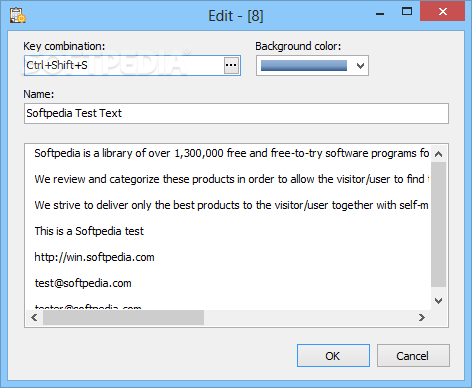Click the text 'http://win.softpedia.com'
472x388 pixels.
(x=94, y=257)
